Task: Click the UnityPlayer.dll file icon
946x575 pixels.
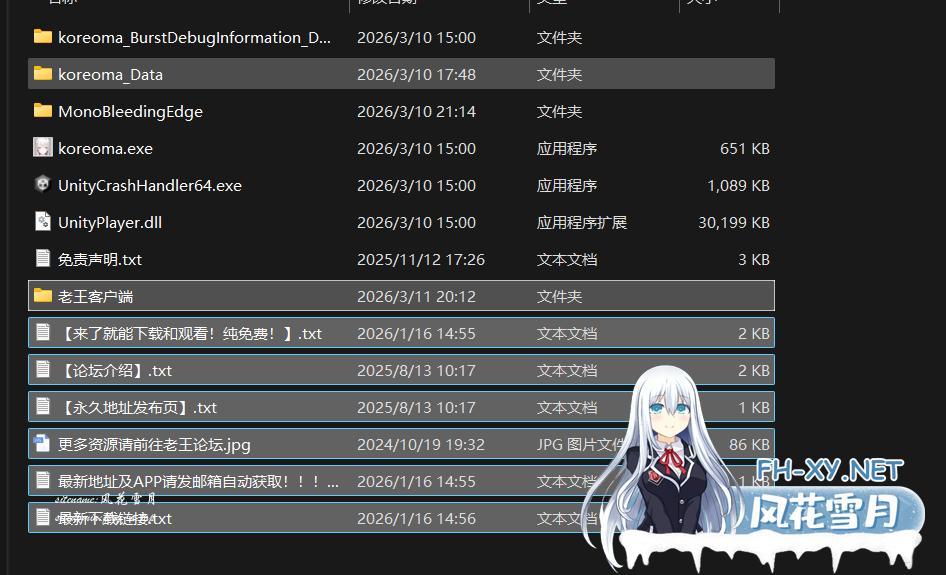Action: click(42, 222)
